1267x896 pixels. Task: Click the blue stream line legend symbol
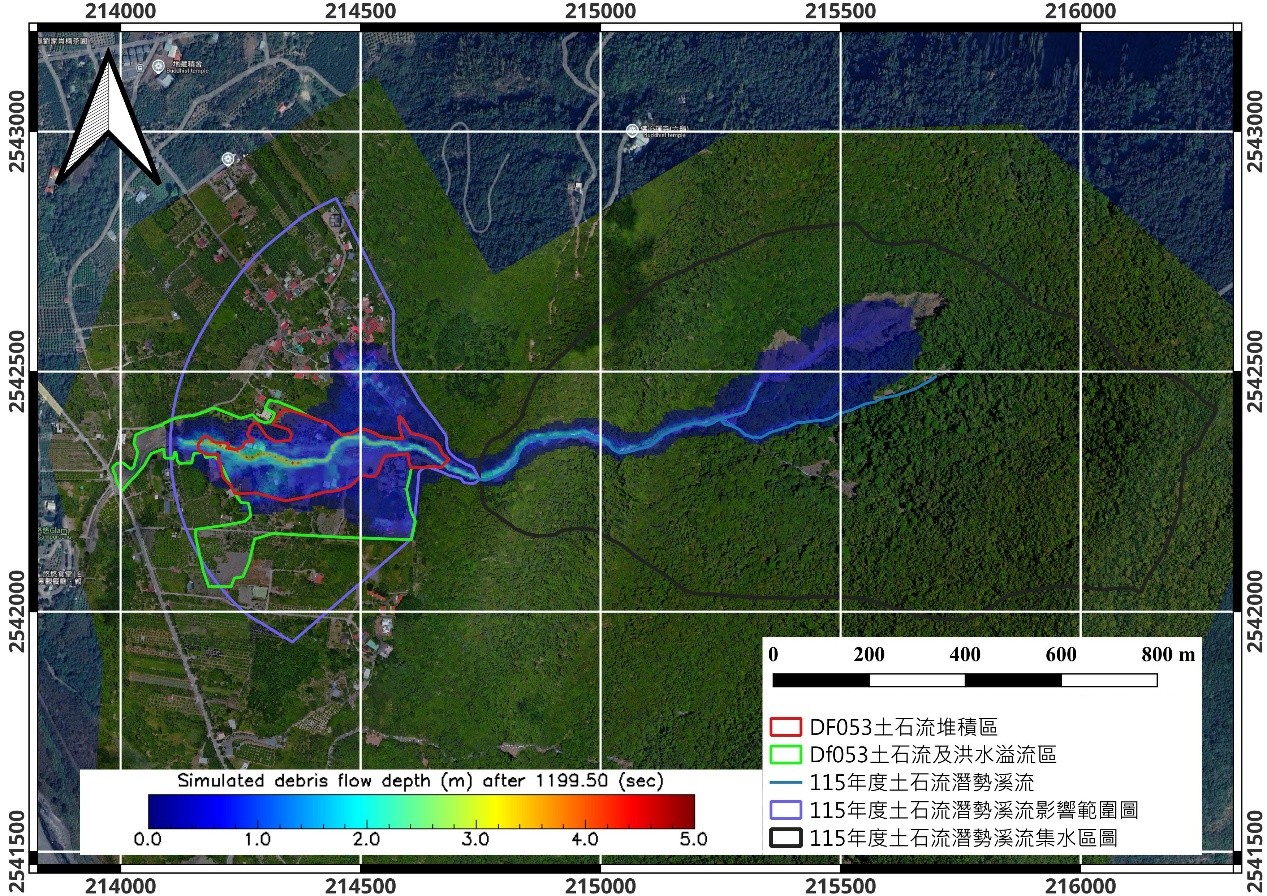pyautogui.click(x=786, y=781)
